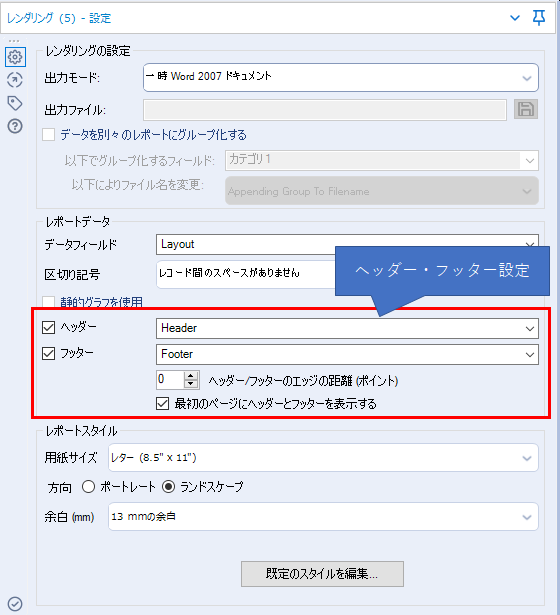This screenshot has width=560, height=615.
Task: Click the レポートスタイル group label
Action: 81,431
